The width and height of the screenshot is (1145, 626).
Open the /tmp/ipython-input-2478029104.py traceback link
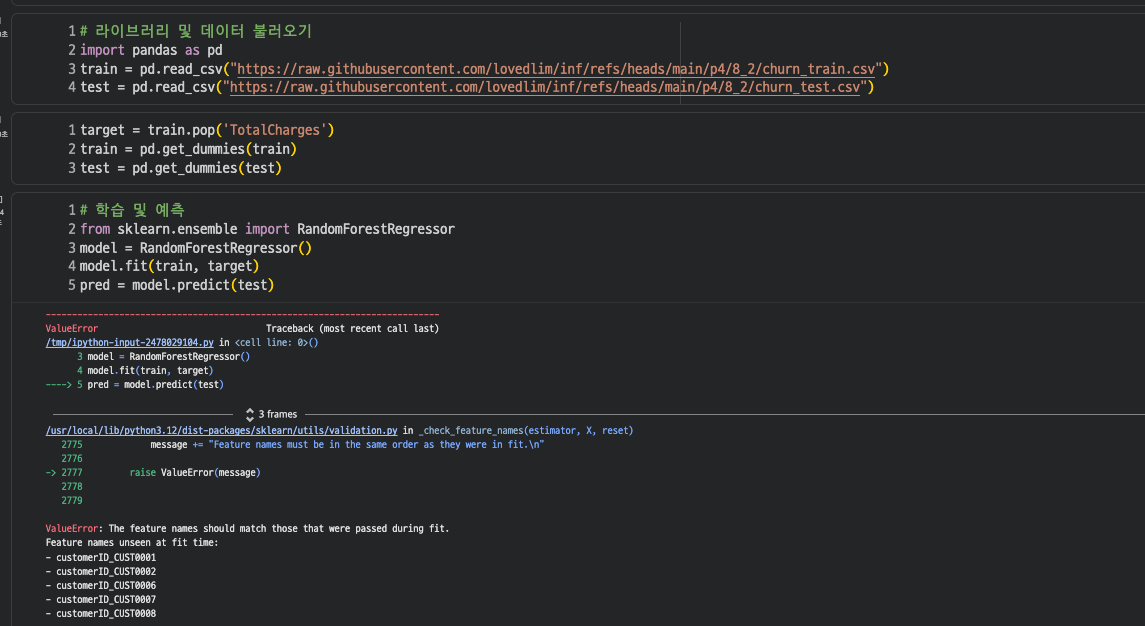click(x=130, y=342)
